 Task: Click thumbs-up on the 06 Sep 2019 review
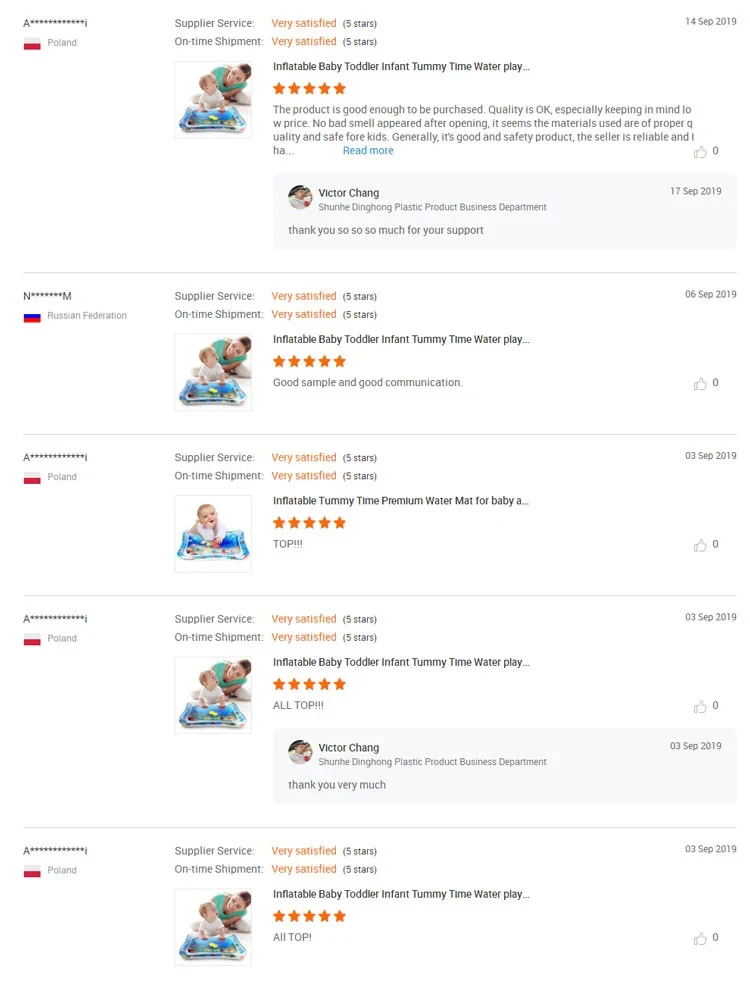click(701, 384)
